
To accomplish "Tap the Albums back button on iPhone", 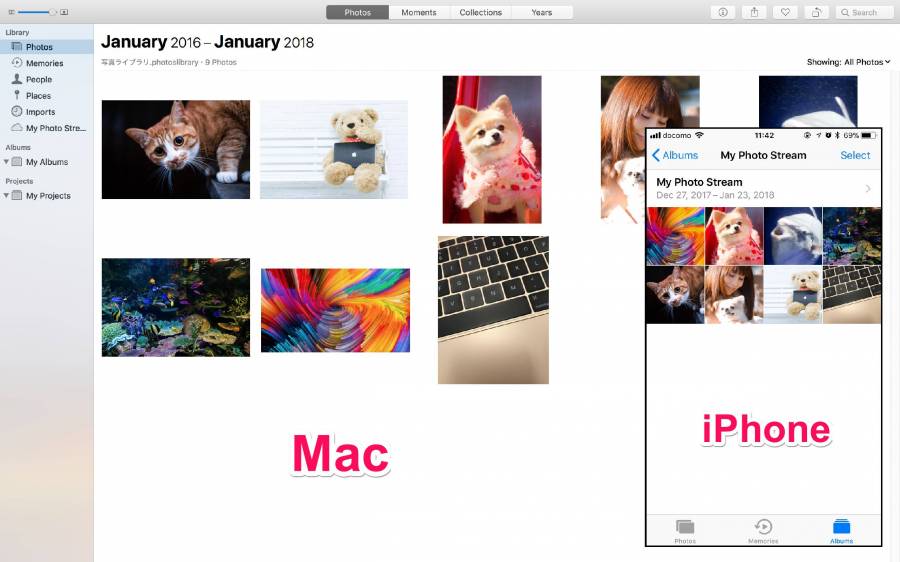I will click(675, 155).
